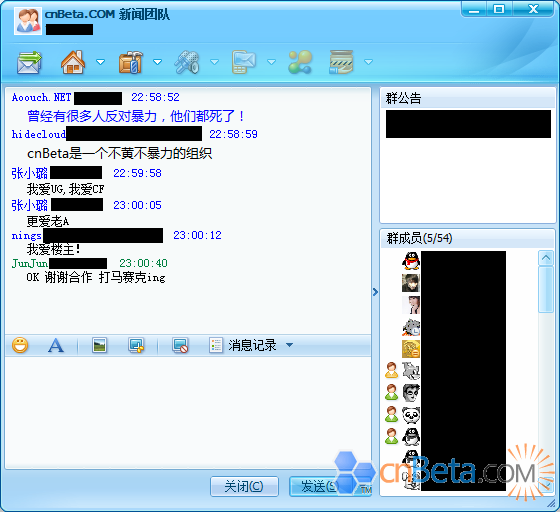Expand the dropdown beside the microphone icon
The height and width of the screenshot is (512, 560).
pyautogui.click(x=214, y=62)
